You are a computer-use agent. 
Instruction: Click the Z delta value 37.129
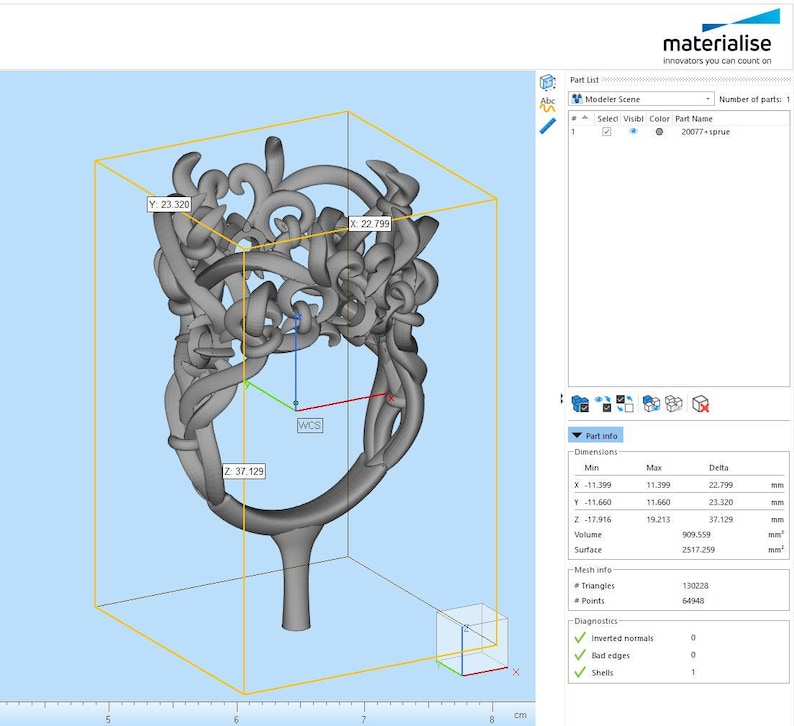click(721, 519)
